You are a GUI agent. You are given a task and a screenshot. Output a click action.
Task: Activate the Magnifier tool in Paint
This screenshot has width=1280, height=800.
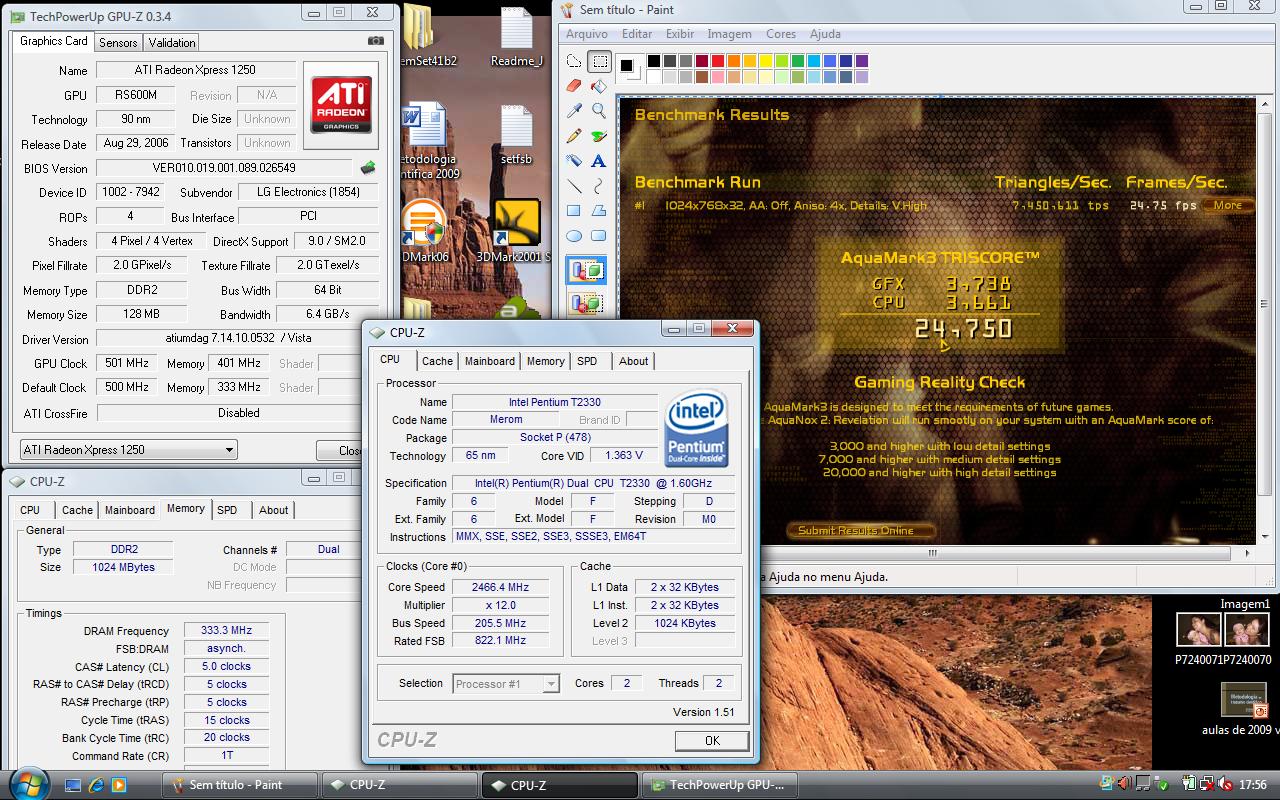(x=598, y=111)
